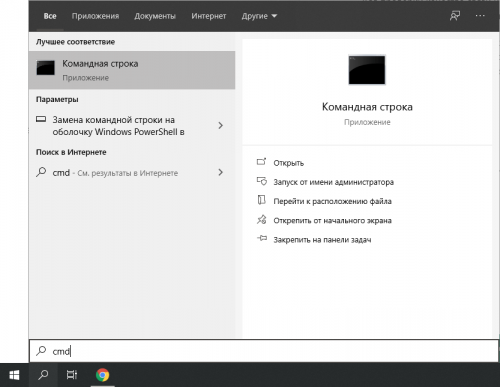500x387 pixels.
Task: Choose Перейти к расположению файла
Action: coord(332,201)
